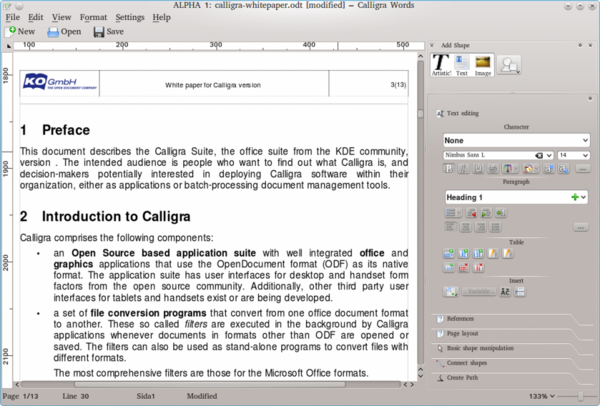Click the Save floppy disk icon
This screenshot has width=600, height=406.
99,32
